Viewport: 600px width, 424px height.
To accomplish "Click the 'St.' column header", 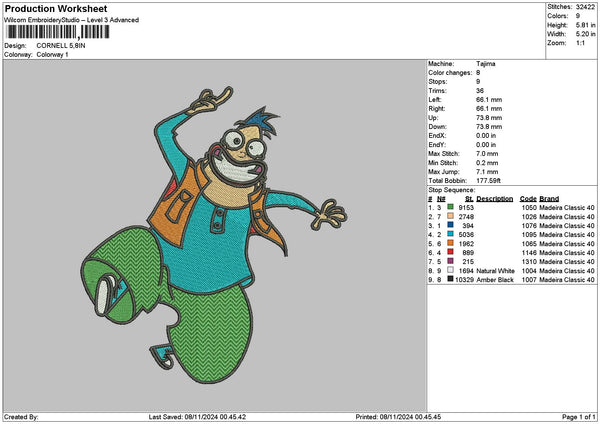I will coord(469,199).
